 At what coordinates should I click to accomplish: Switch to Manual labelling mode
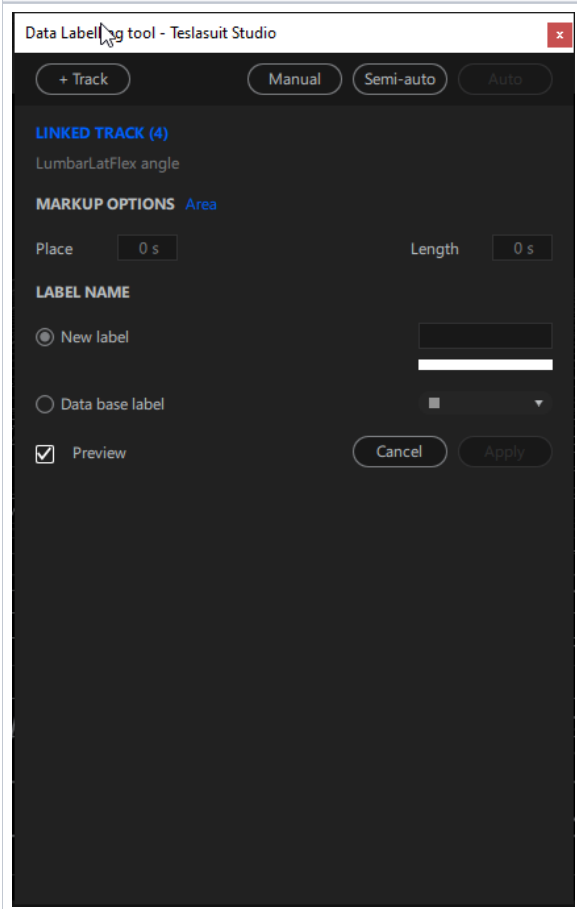pos(295,79)
